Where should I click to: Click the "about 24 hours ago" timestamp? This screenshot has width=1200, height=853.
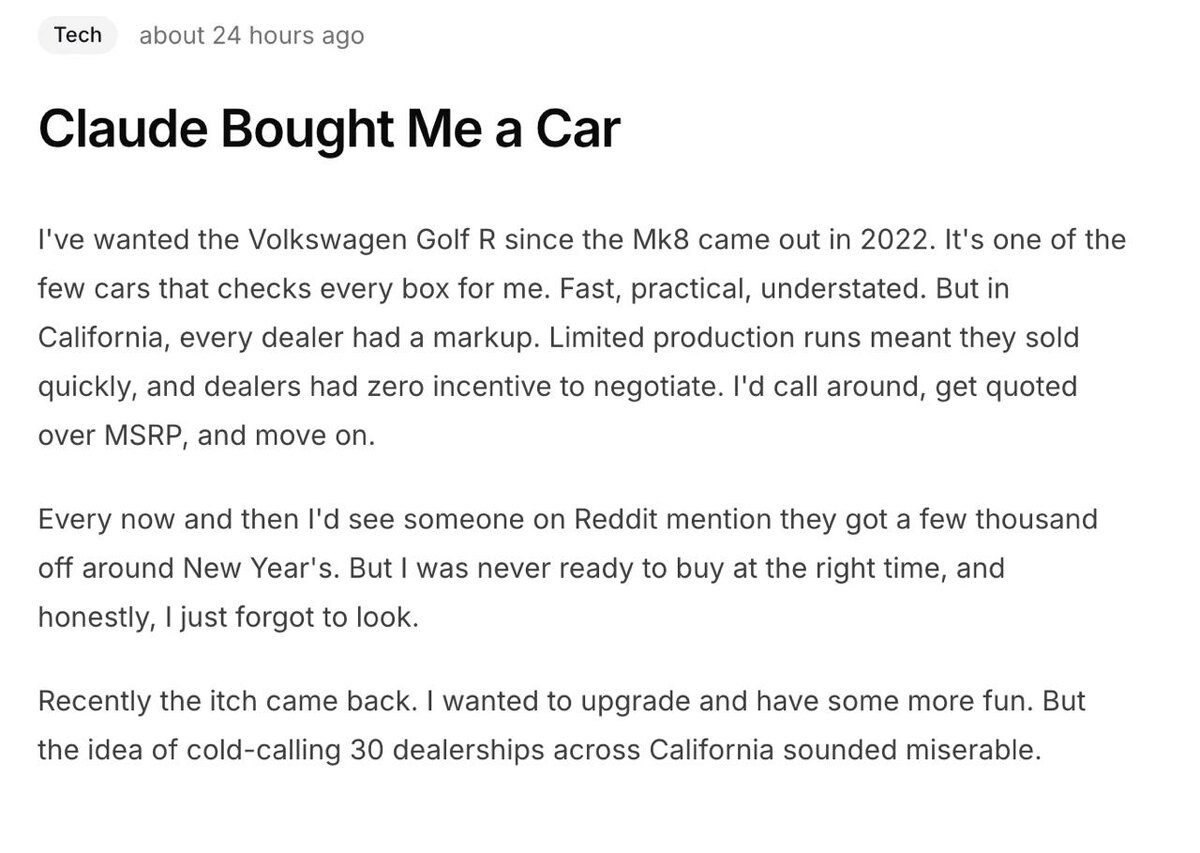251,36
